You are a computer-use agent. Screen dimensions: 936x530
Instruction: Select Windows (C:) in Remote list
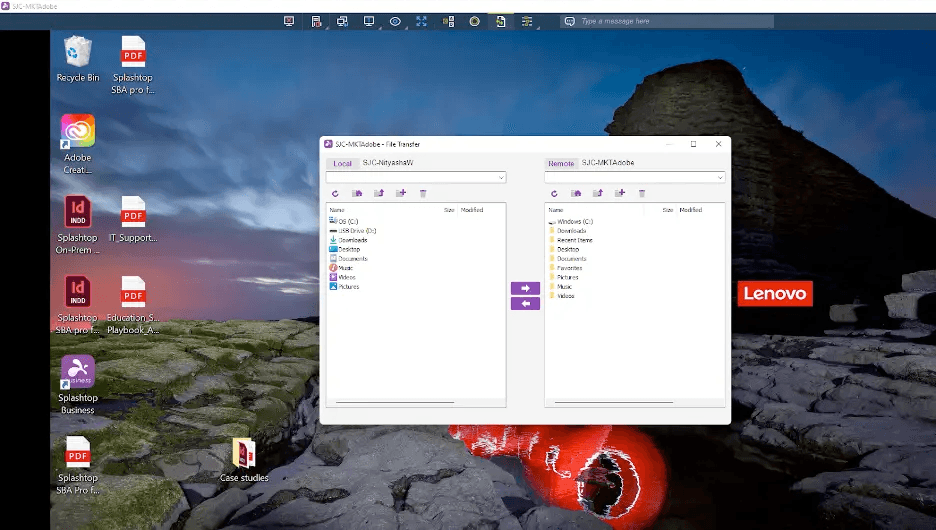pyautogui.click(x=574, y=221)
